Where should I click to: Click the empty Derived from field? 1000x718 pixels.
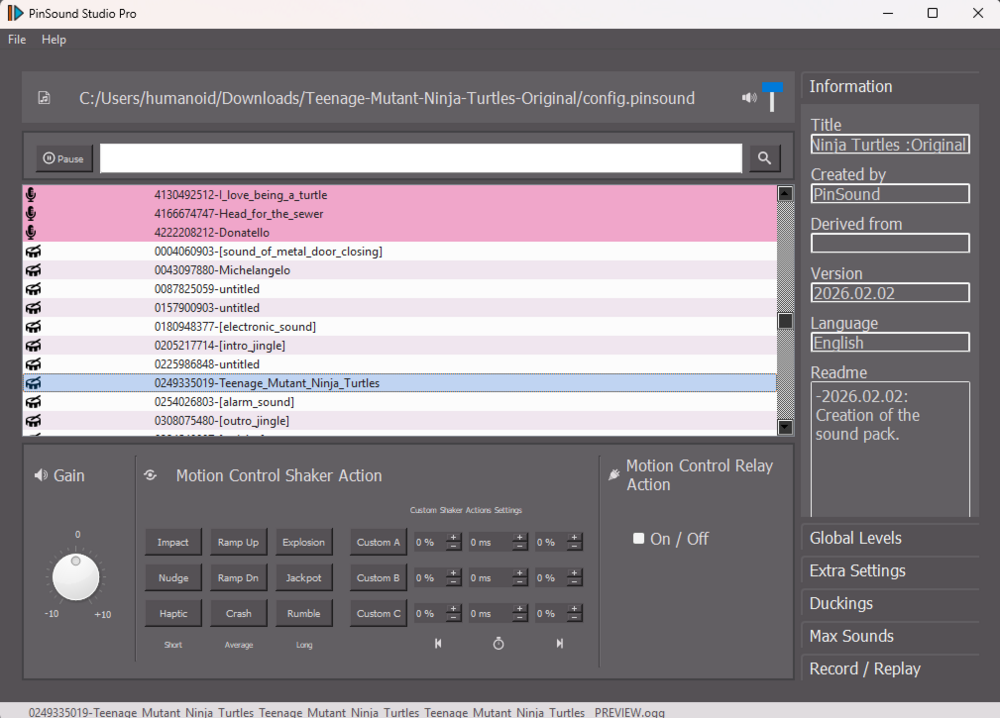click(890, 243)
